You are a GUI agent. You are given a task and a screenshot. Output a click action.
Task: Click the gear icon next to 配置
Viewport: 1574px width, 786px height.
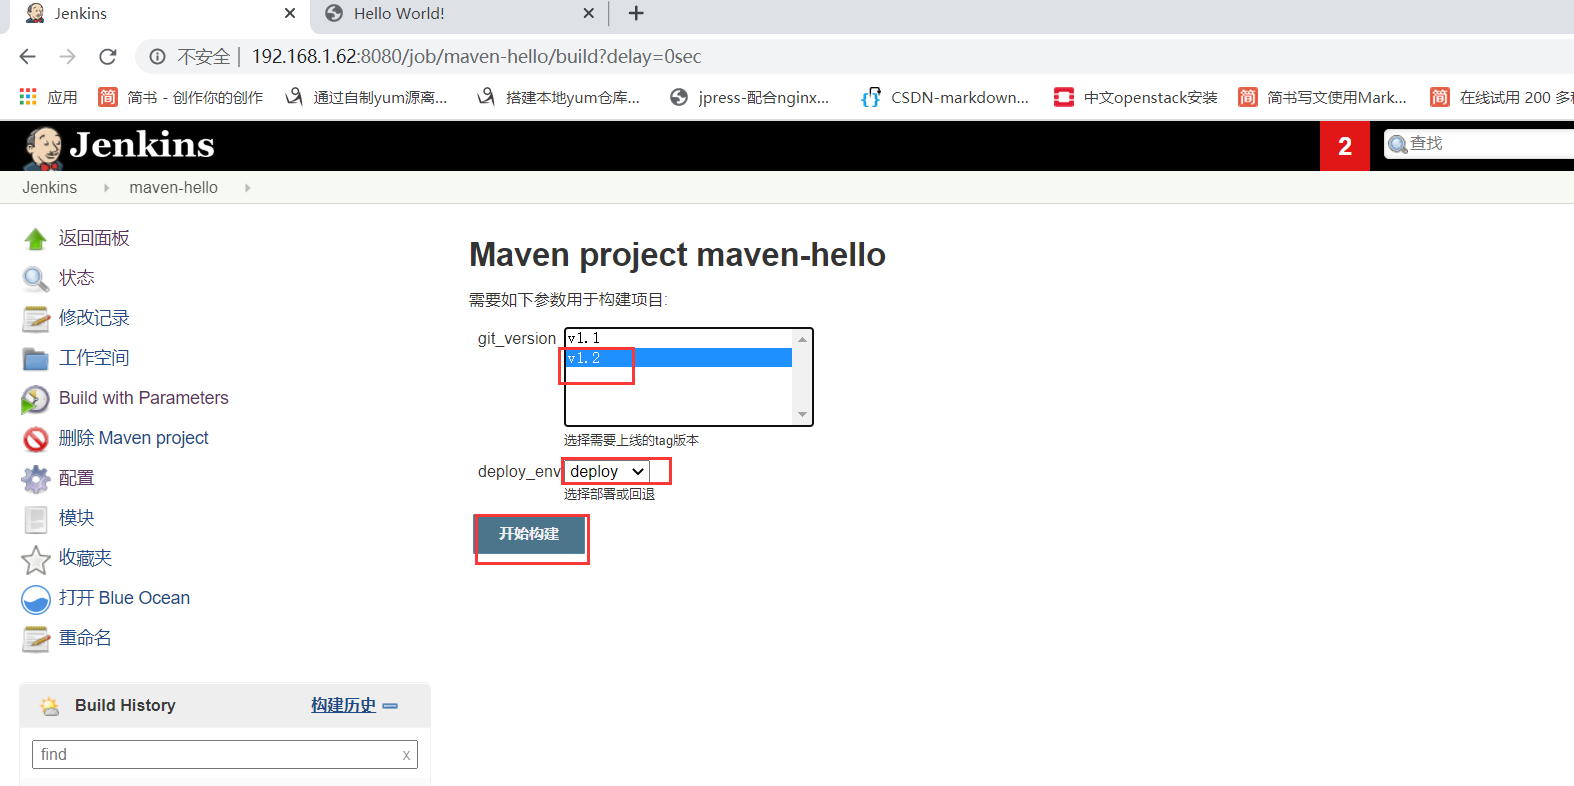pyautogui.click(x=35, y=479)
